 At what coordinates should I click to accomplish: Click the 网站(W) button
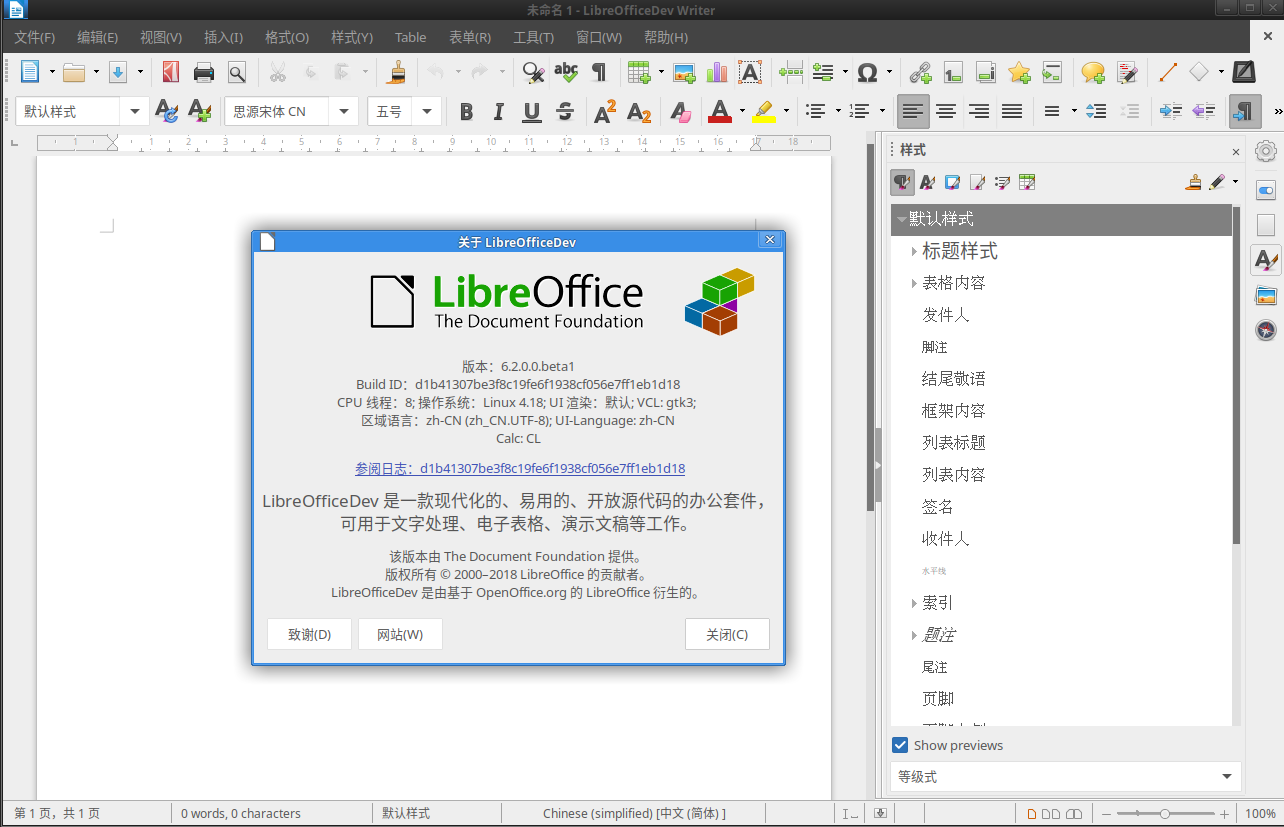pyautogui.click(x=400, y=634)
